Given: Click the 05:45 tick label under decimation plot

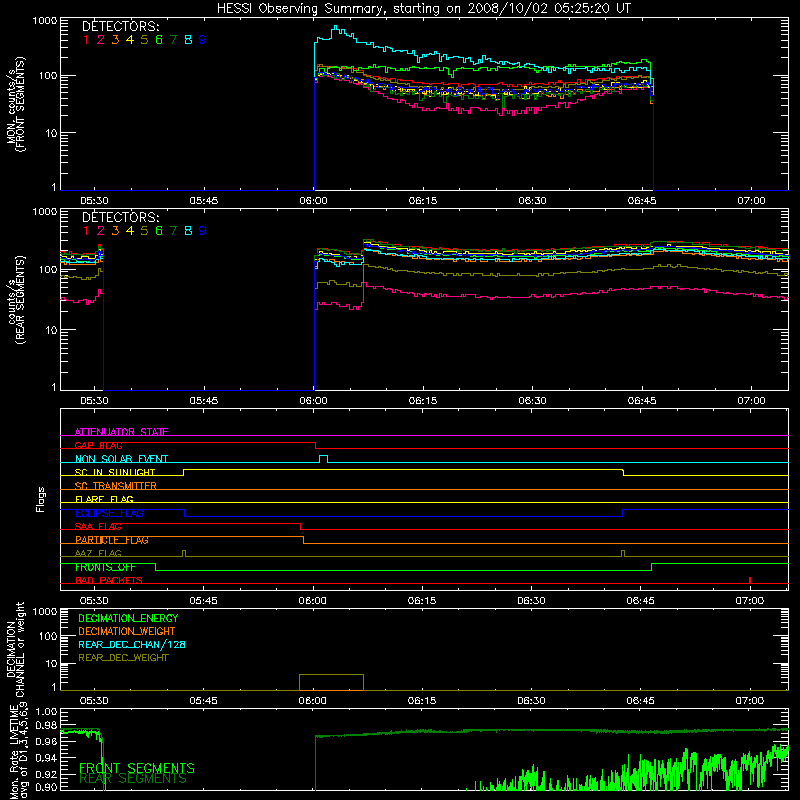Looking at the screenshot, I should (x=203, y=701).
